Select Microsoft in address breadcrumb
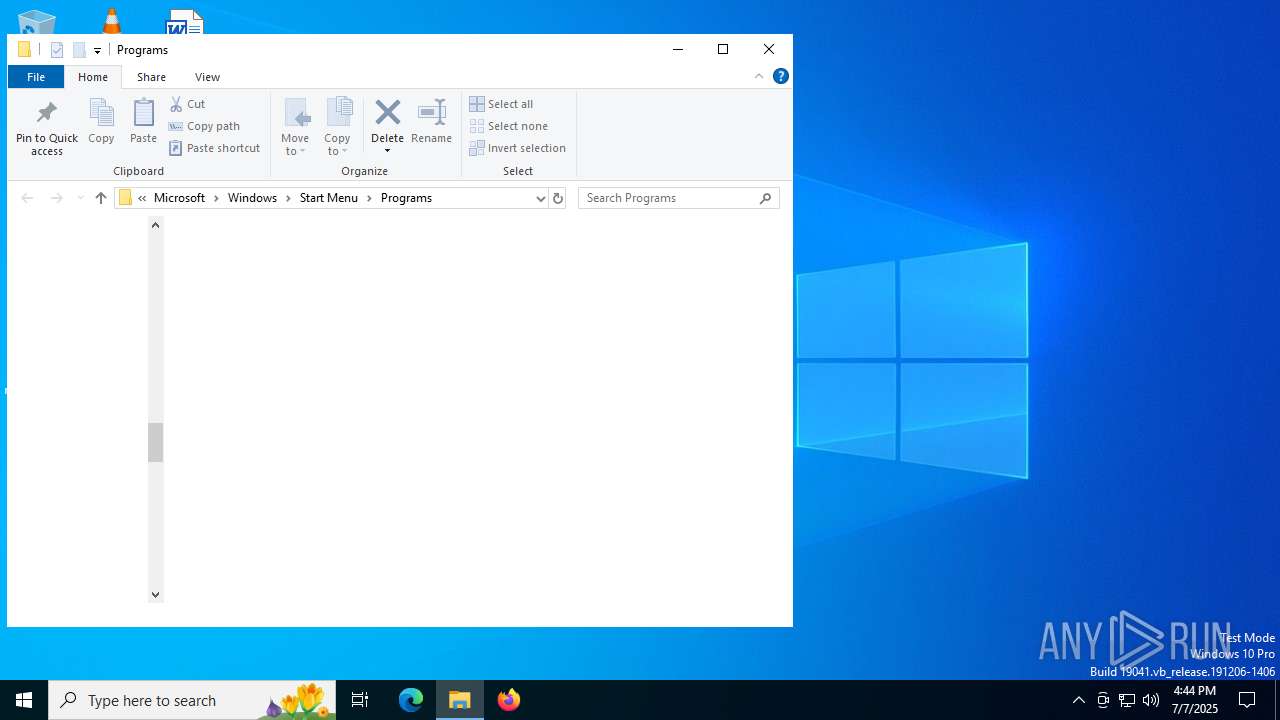 pos(179,198)
